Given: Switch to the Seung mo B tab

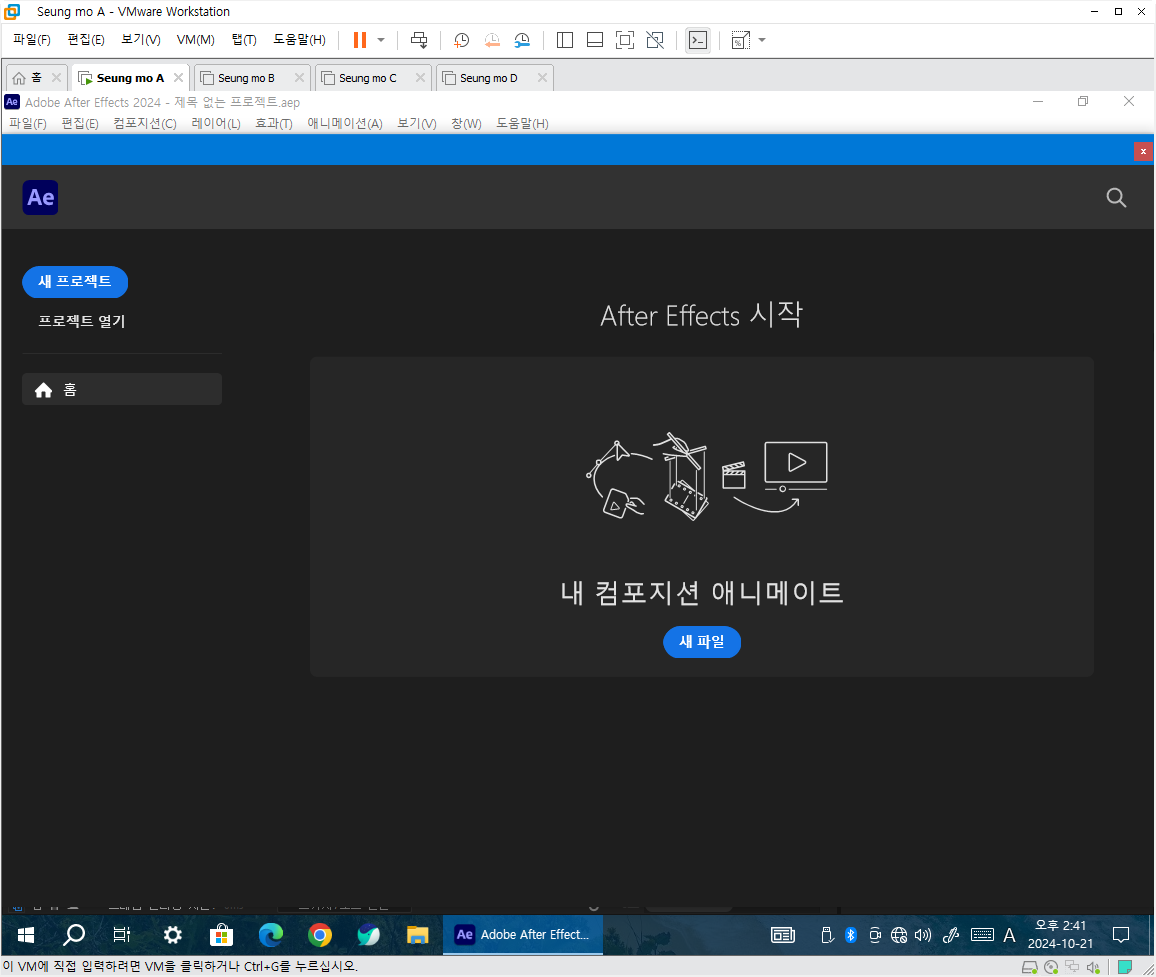Looking at the screenshot, I should (x=246, y=77).
